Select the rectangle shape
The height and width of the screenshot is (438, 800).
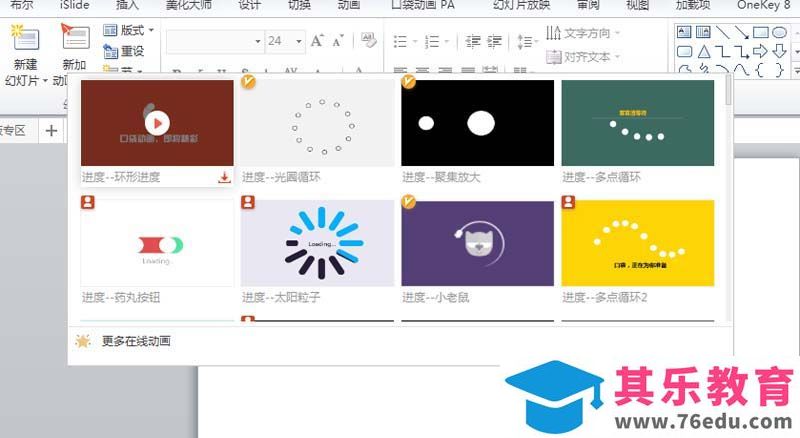click(760, 32)
